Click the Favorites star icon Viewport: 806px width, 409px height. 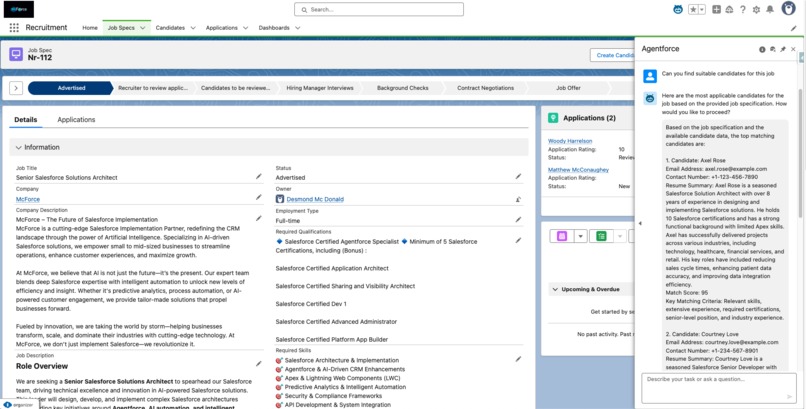[x=693, y=9]
